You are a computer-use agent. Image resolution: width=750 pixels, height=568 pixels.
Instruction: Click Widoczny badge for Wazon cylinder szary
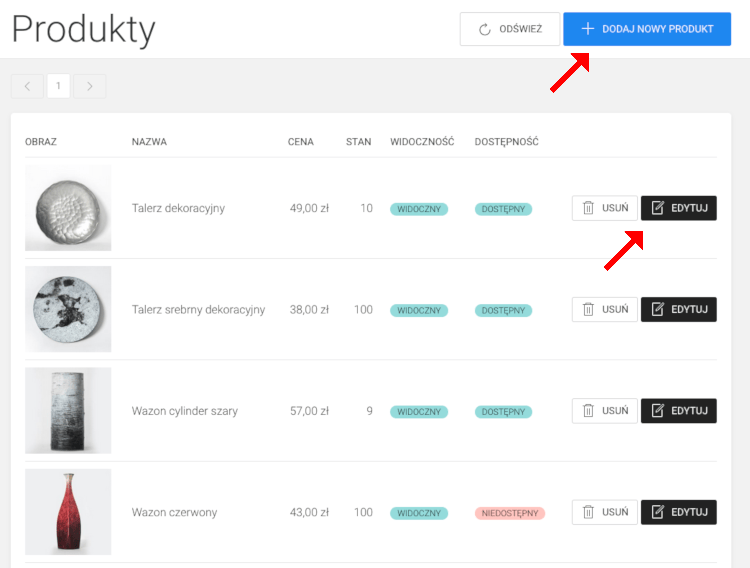[x=419, y=412]
